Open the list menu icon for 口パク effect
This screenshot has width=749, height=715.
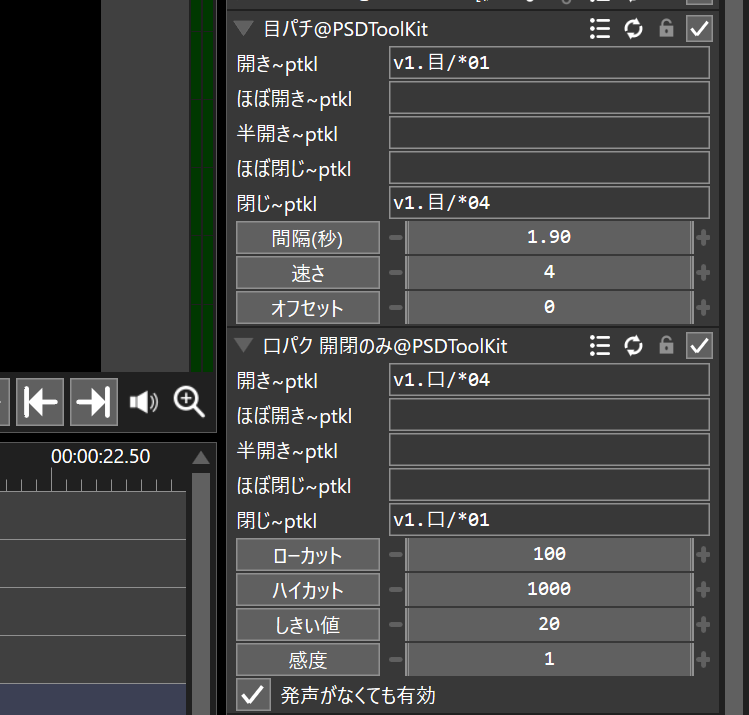(600, 346)
